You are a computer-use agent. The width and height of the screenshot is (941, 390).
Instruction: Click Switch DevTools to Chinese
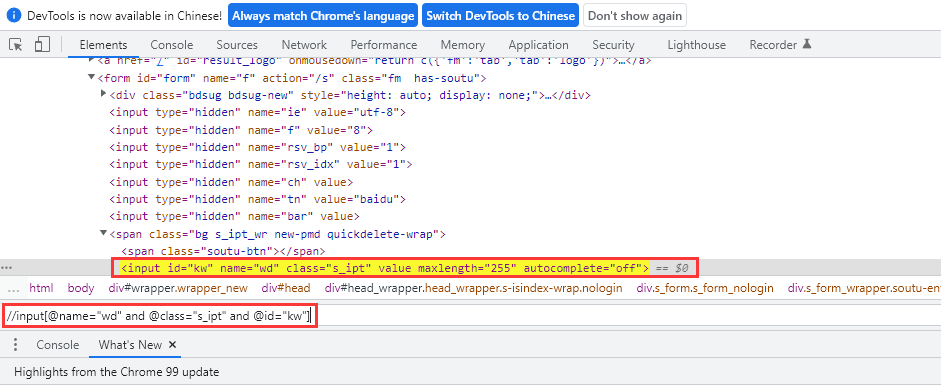click(x=501, y=16)
